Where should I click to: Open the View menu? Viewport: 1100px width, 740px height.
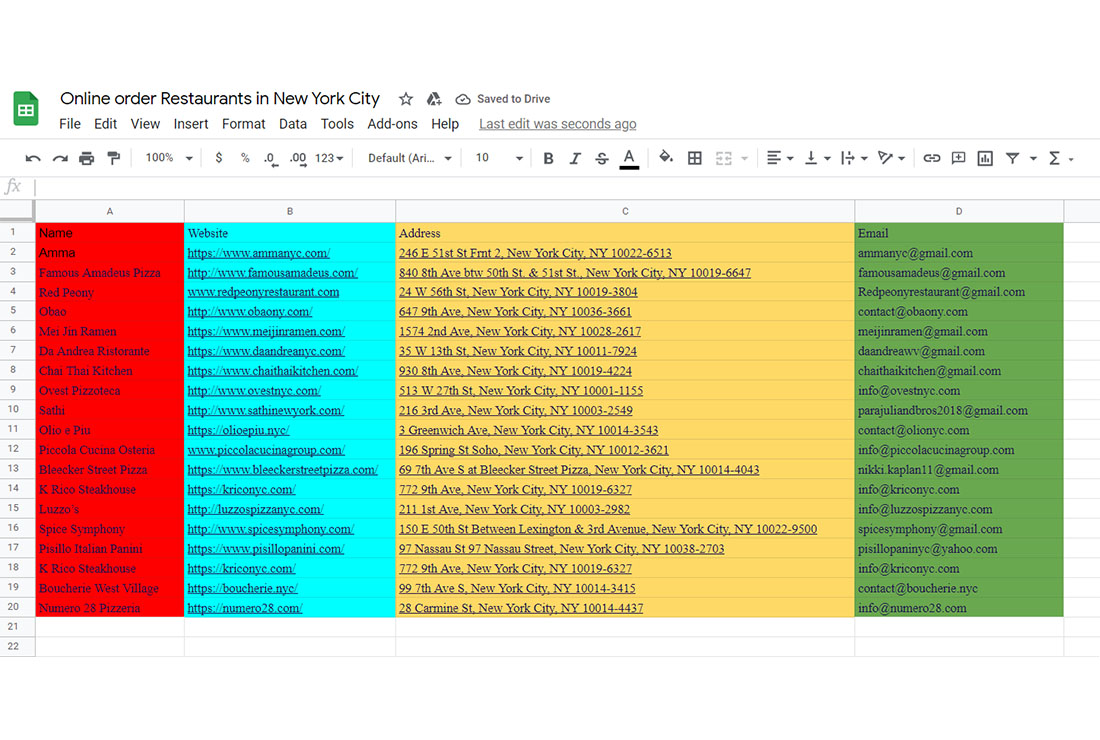tap(145, 124)
